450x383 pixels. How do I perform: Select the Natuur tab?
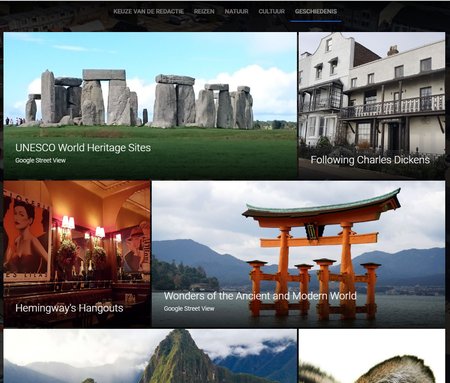tap(236, 11)
